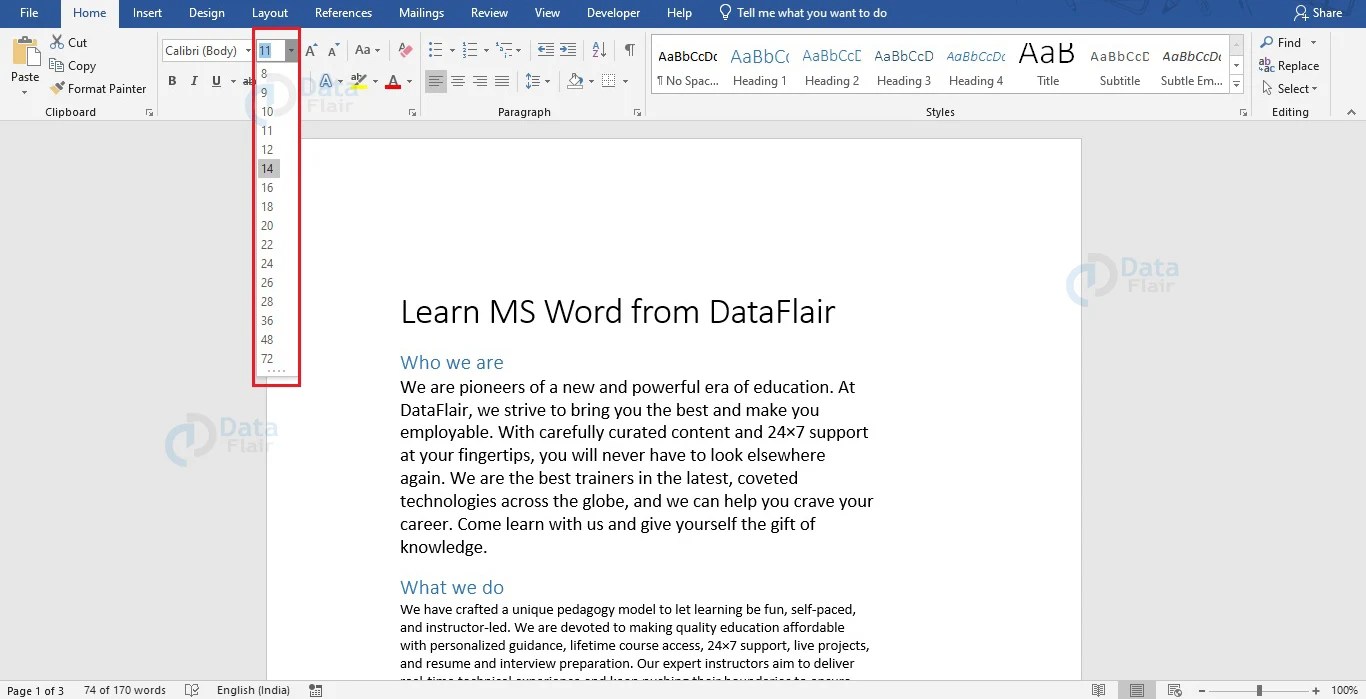Click the Borders icon in Paragraph group
Image resolution: width=1366 pixels, height=699 pixels.
609,81
